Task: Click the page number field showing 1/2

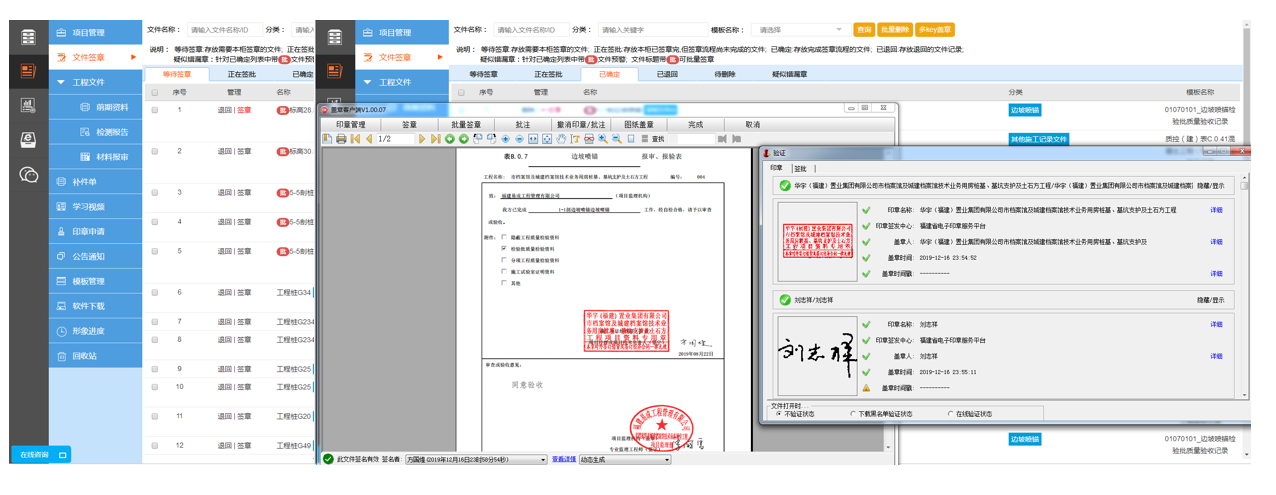Action: pos(396,139)
